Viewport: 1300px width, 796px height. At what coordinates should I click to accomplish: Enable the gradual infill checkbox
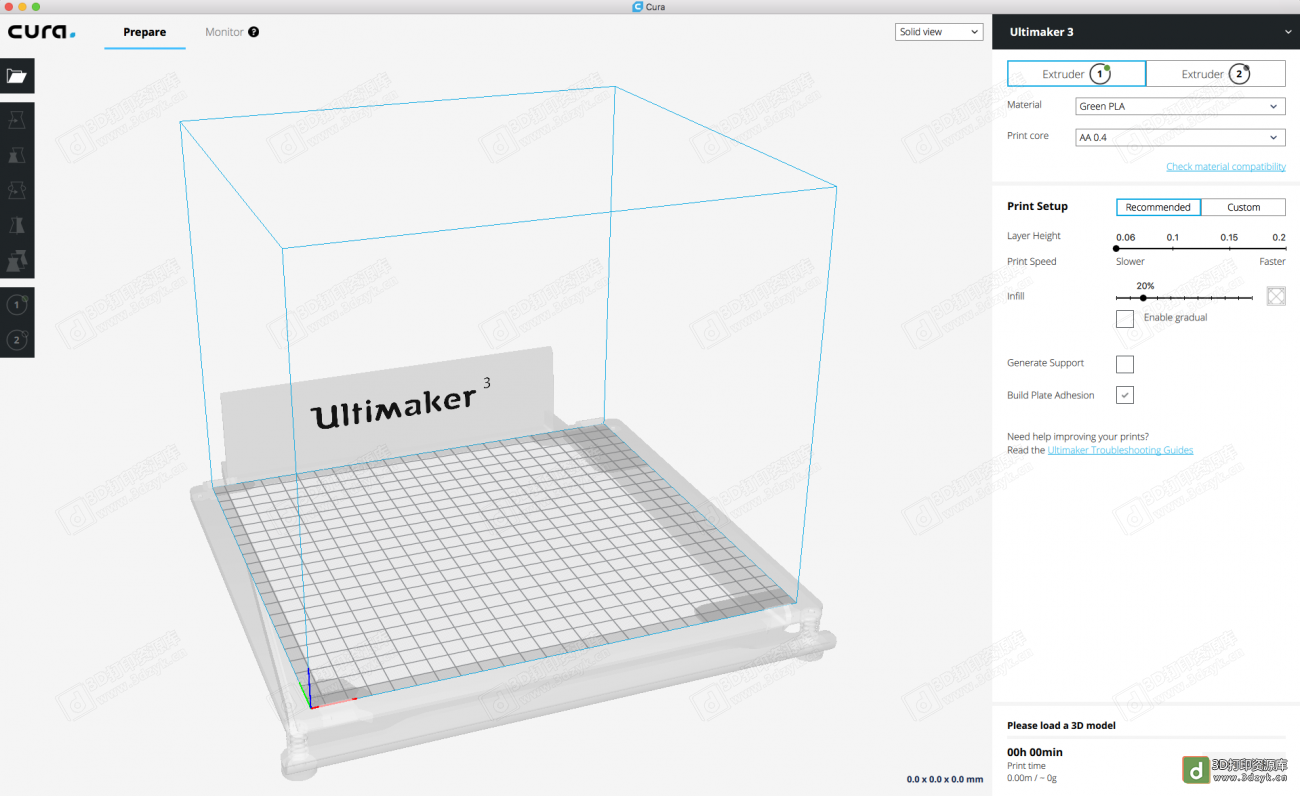[1125, 319]
